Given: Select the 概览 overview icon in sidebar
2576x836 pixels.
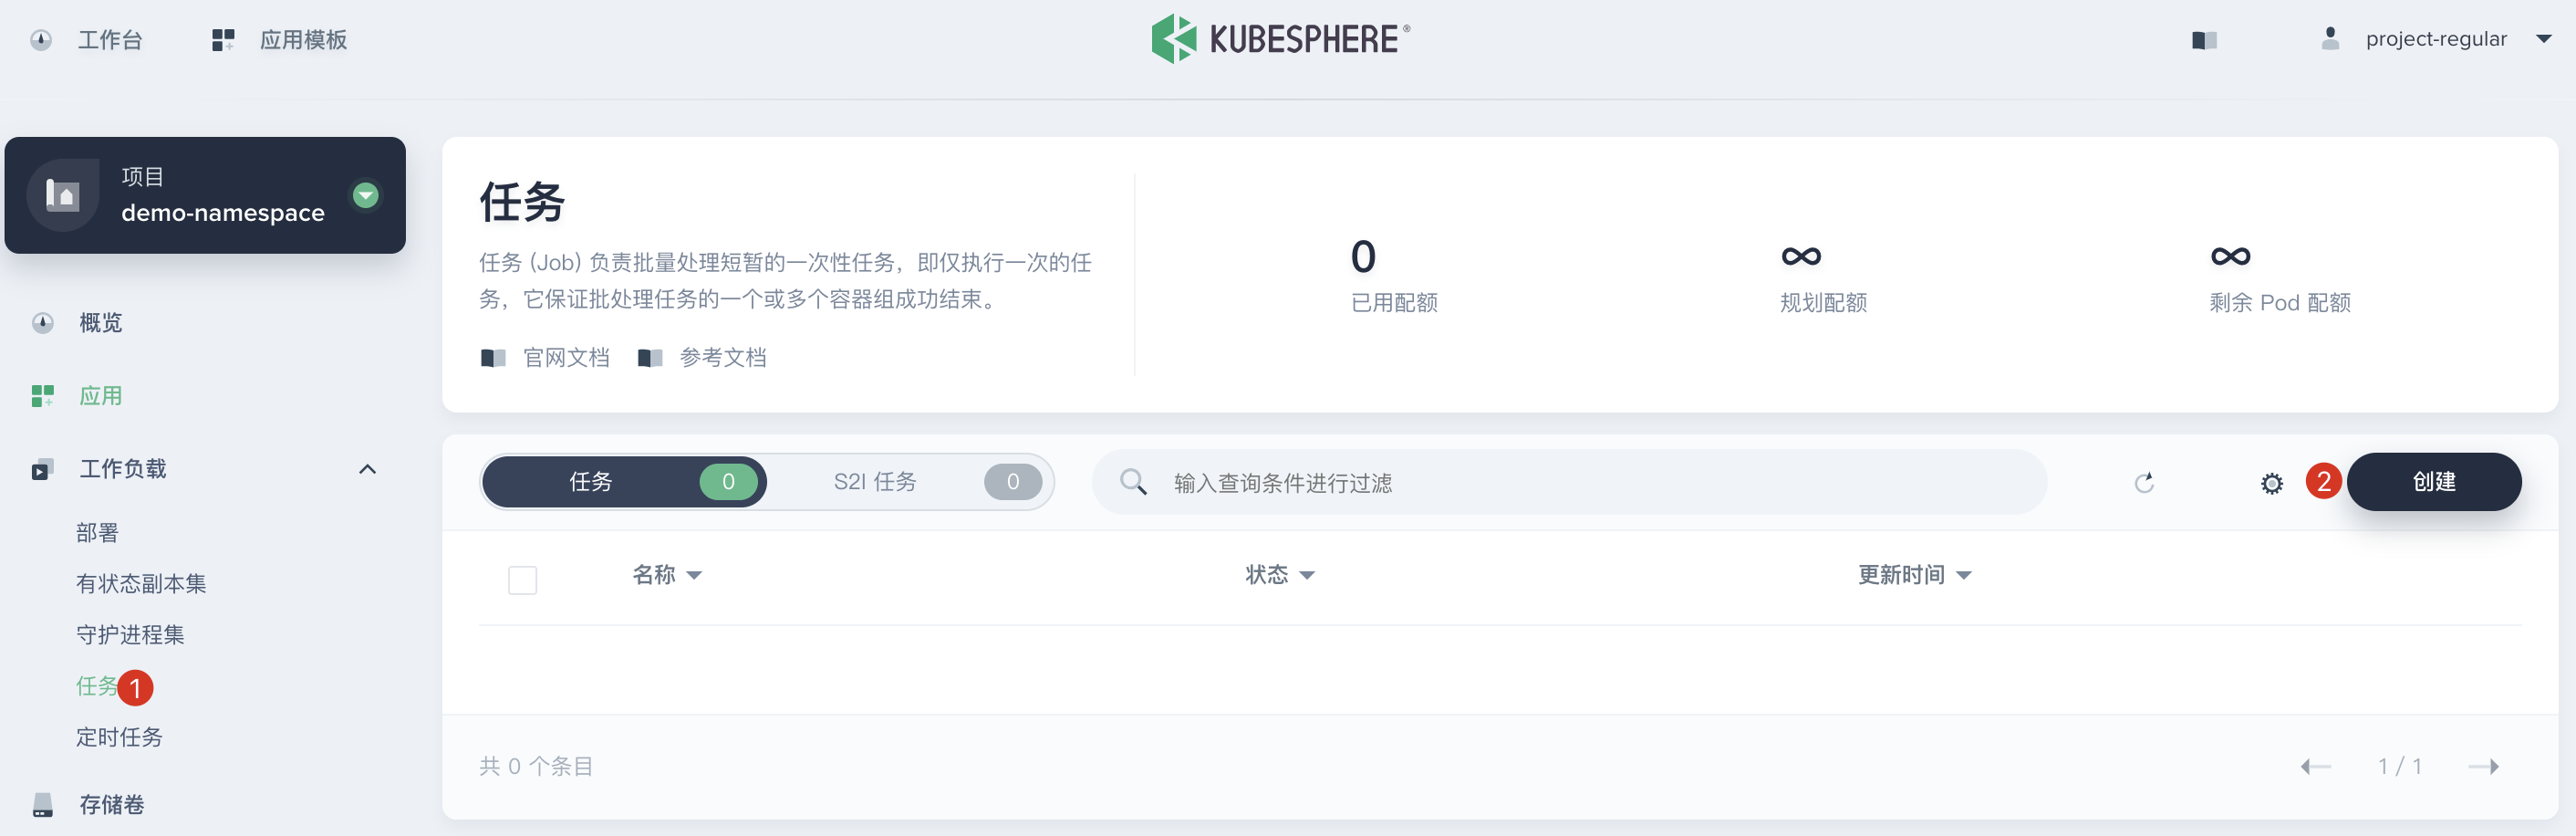Looking at the screenshot, I should point(41,322).
